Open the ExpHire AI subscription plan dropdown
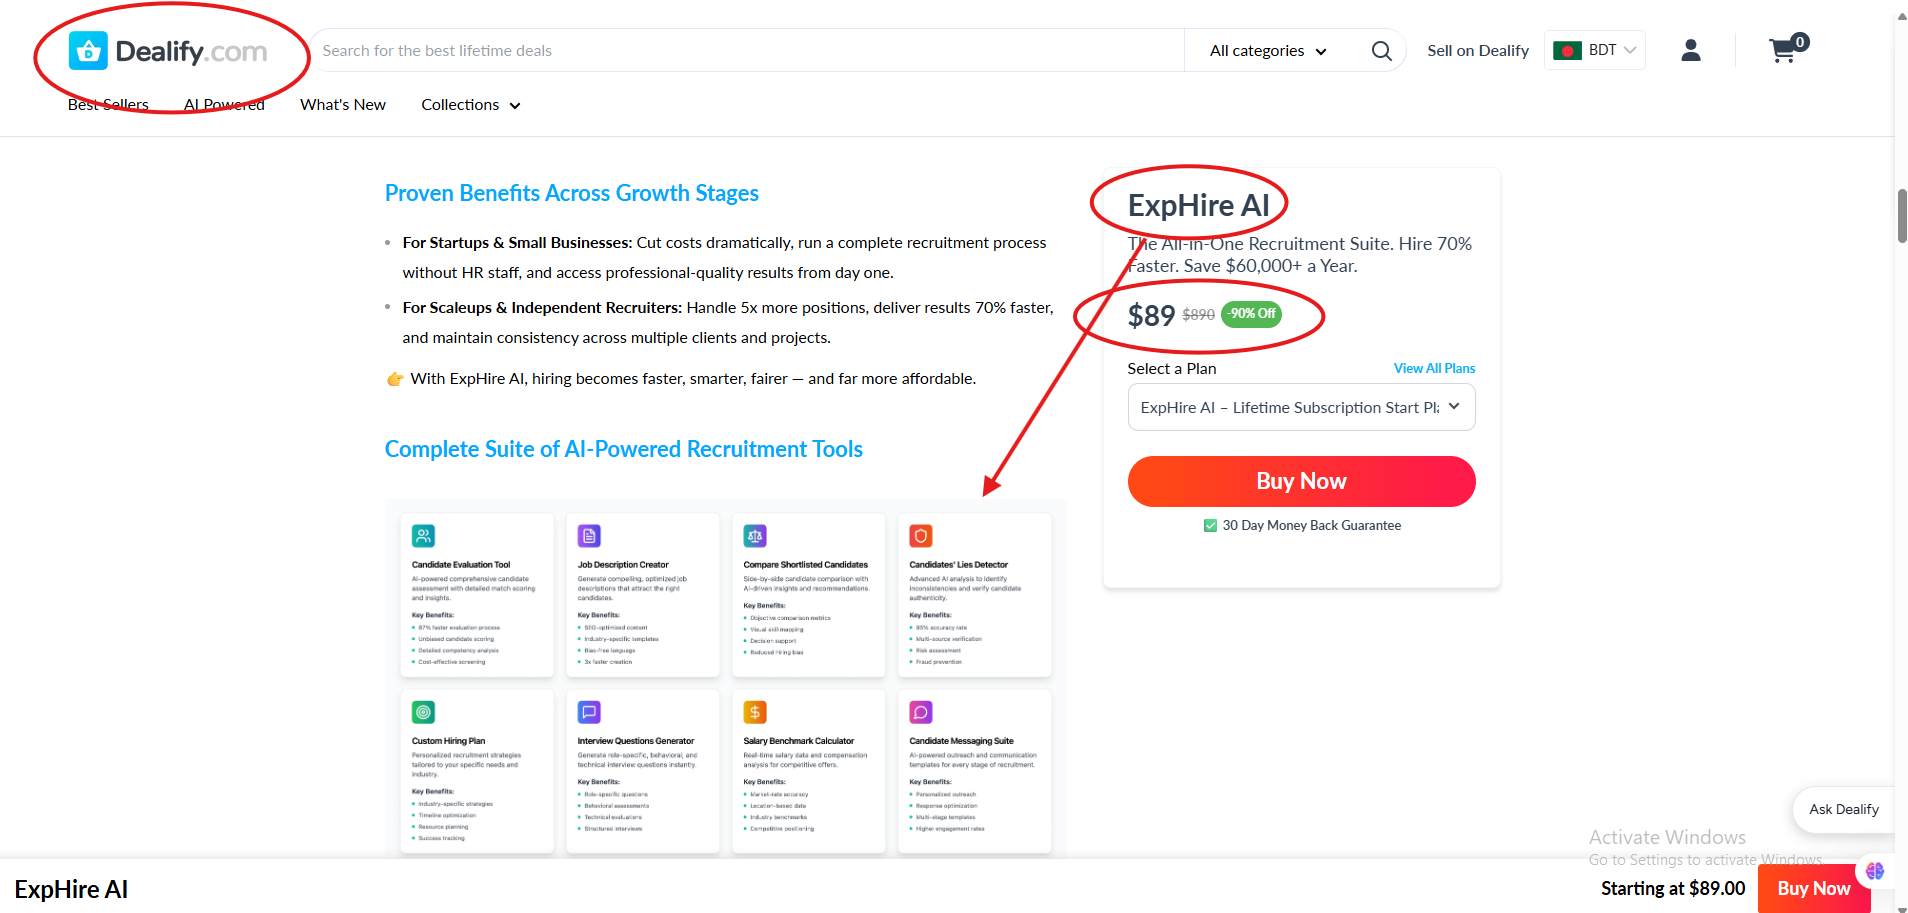Screen dimensions: 1908x913 point(1300,407)
